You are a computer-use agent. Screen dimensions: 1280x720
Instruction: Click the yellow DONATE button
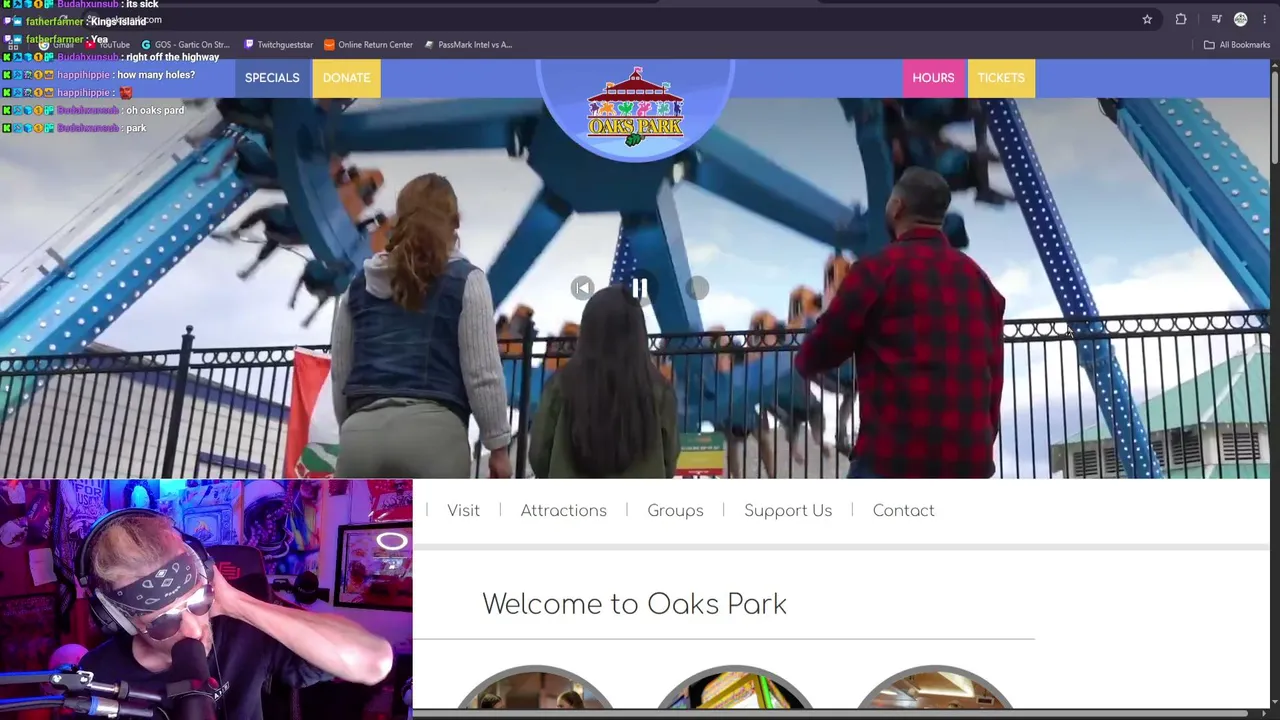point(346,78)
